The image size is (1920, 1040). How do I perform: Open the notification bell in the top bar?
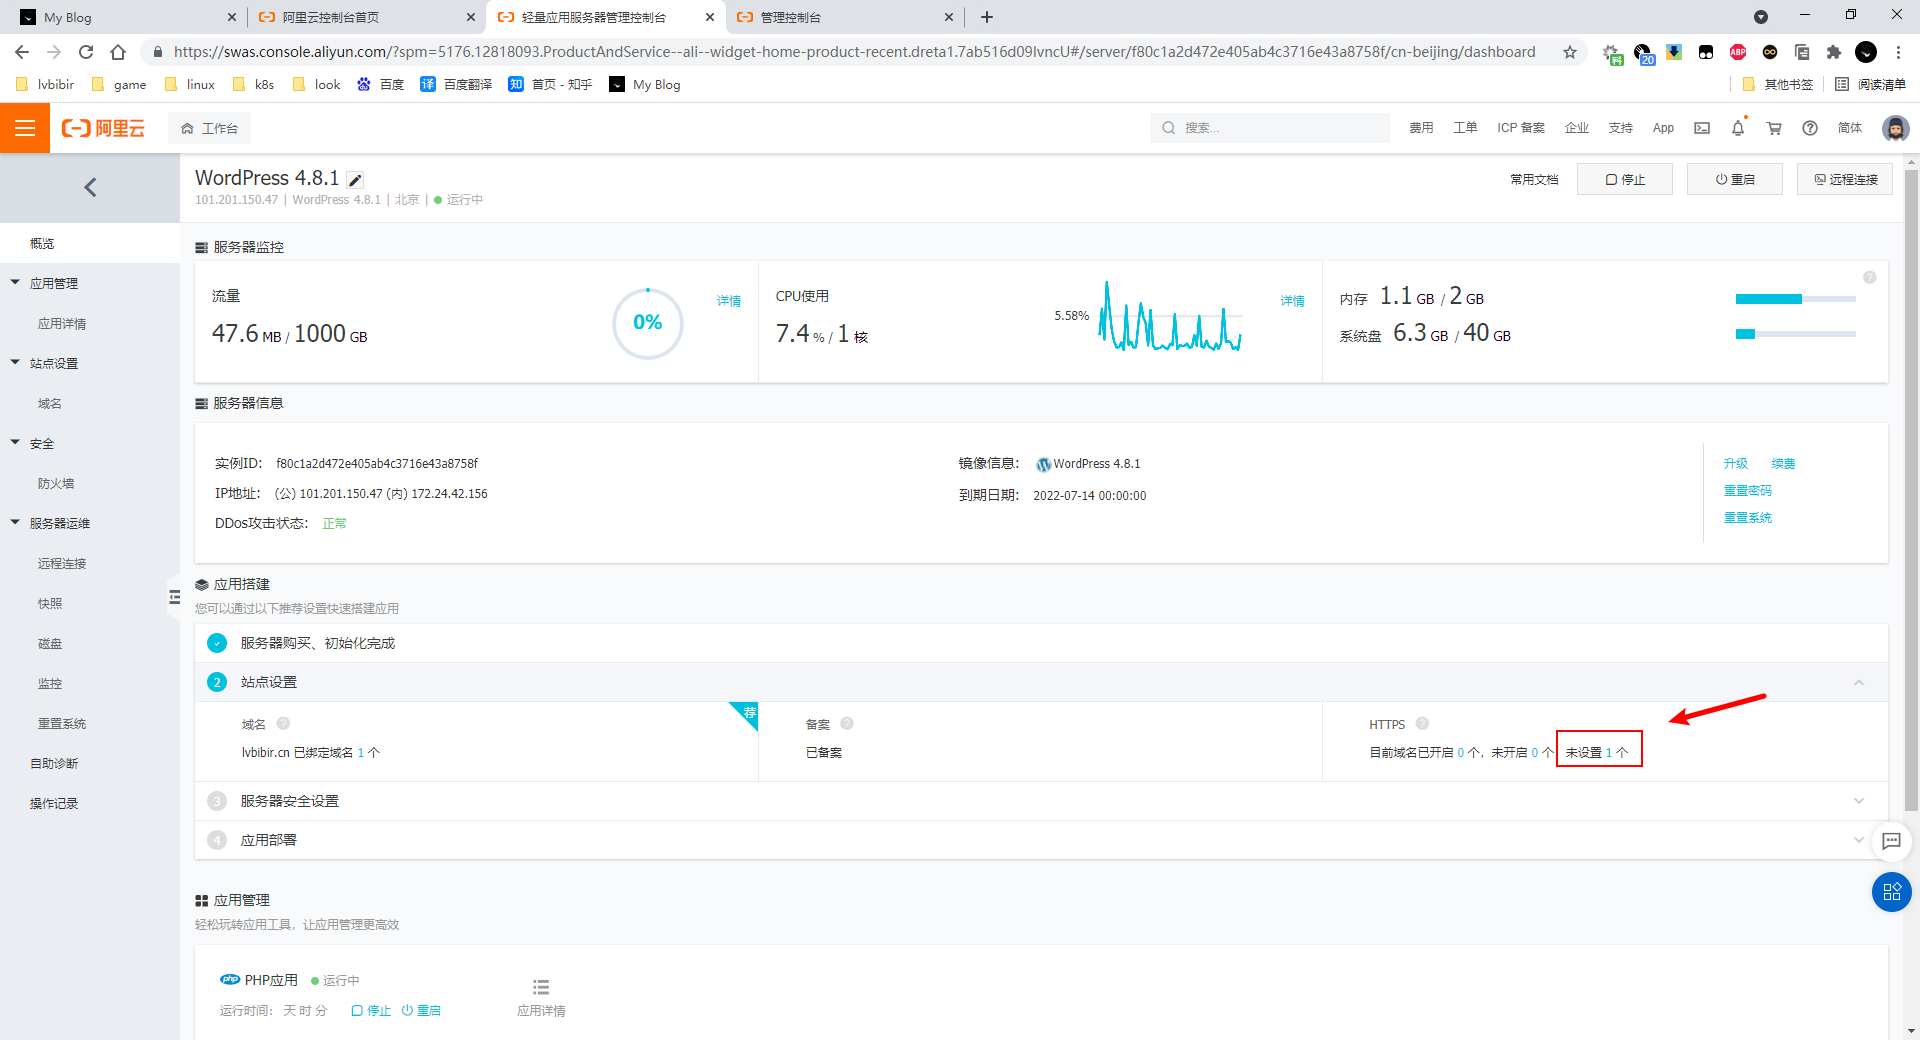coord(1738,128)
